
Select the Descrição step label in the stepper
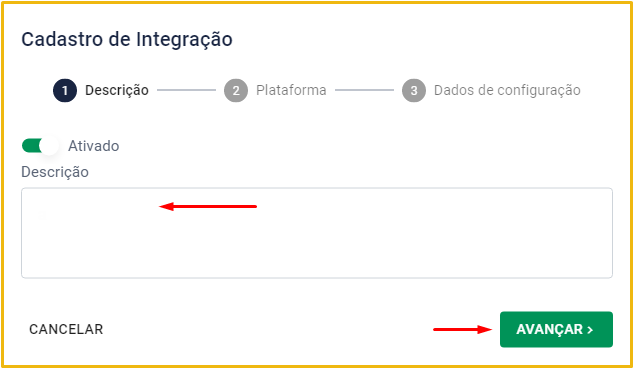pos(117,90)
